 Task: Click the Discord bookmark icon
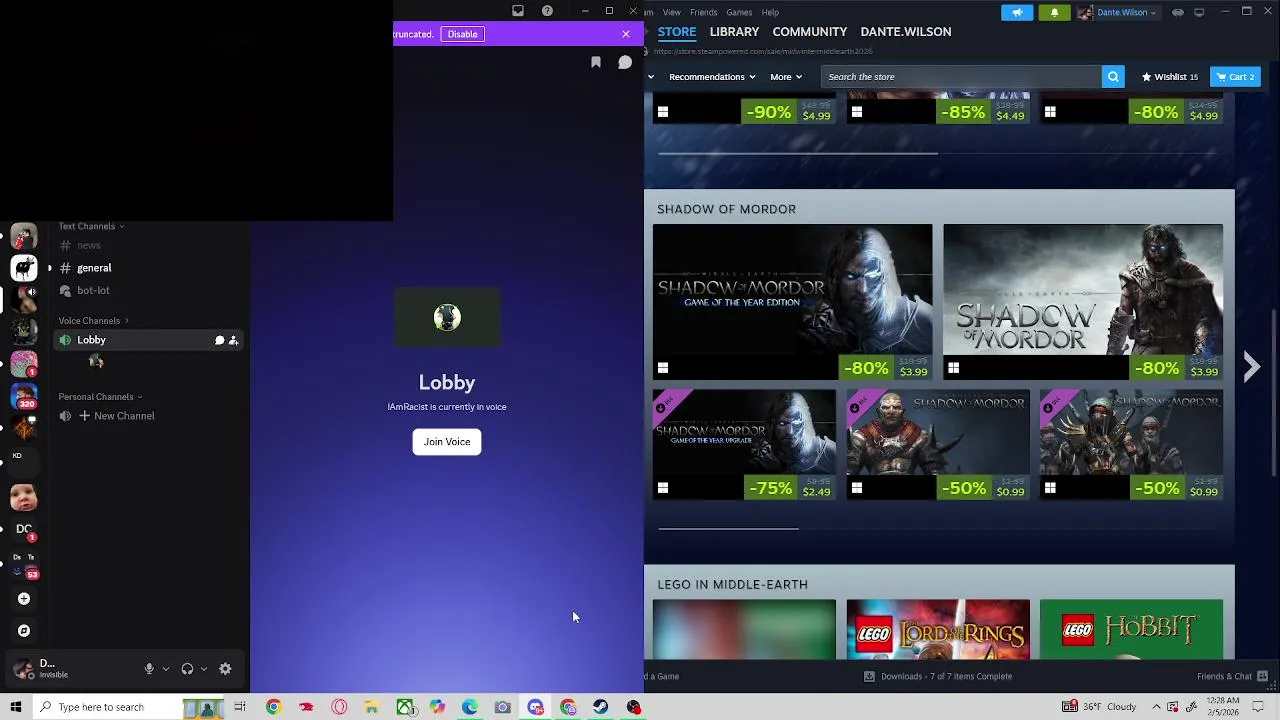596,62
